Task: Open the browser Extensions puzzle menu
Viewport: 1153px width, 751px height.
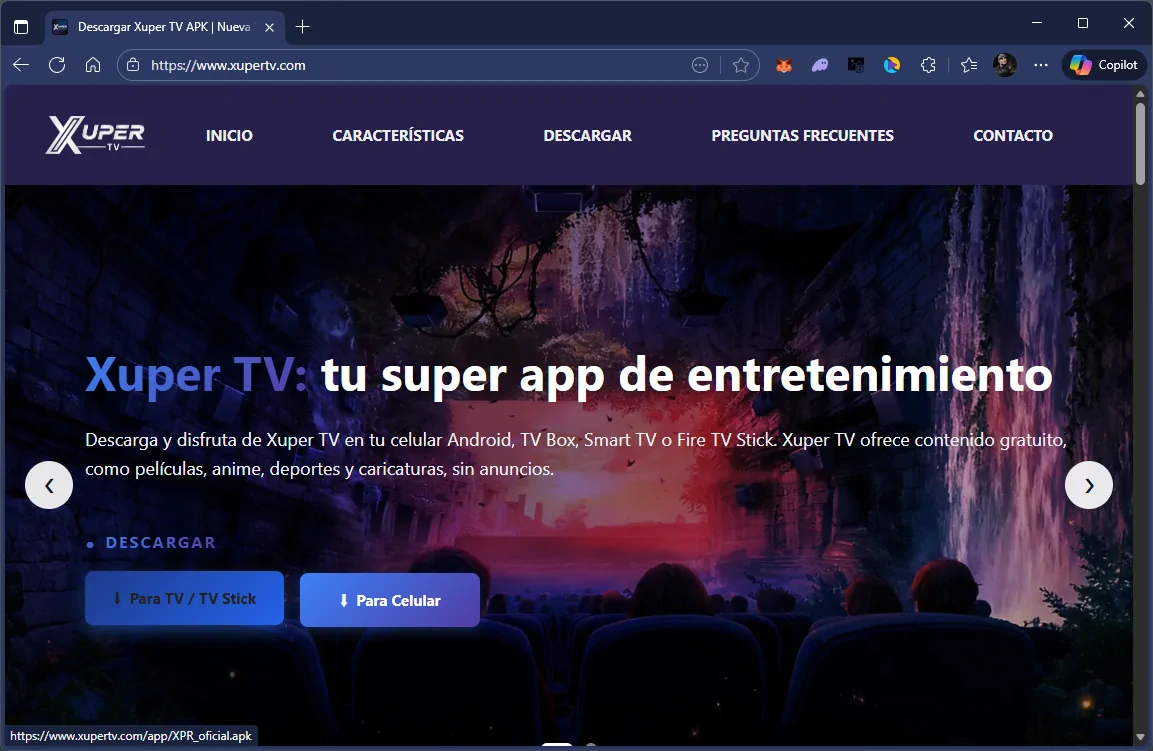Action: [928, 64]
